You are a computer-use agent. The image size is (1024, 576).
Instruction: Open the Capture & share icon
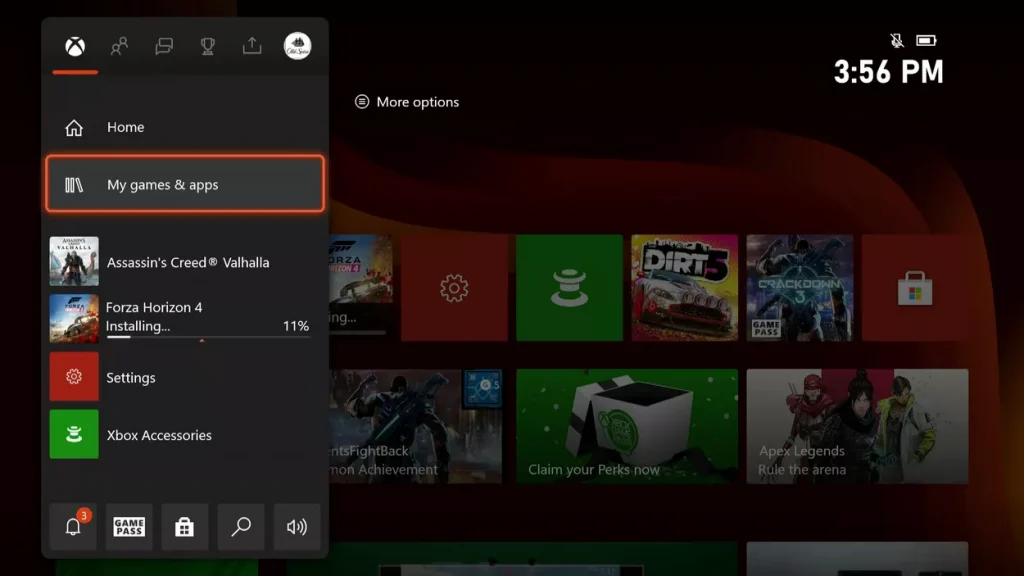pyautogui.click(x=251, y=46)
